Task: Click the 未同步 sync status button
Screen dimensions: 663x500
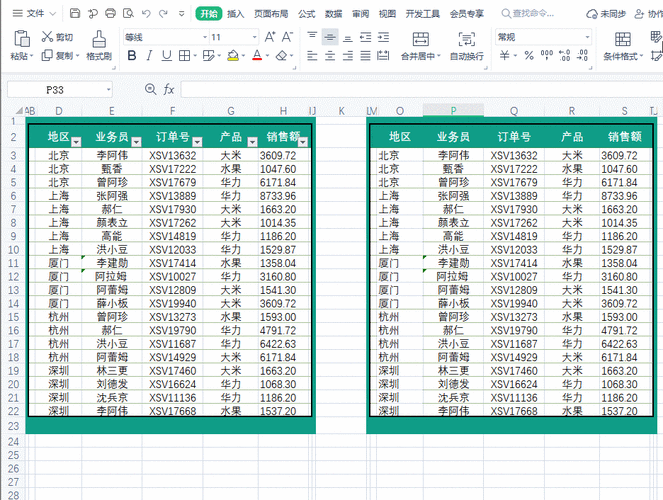Action: (x=606, y=14)
